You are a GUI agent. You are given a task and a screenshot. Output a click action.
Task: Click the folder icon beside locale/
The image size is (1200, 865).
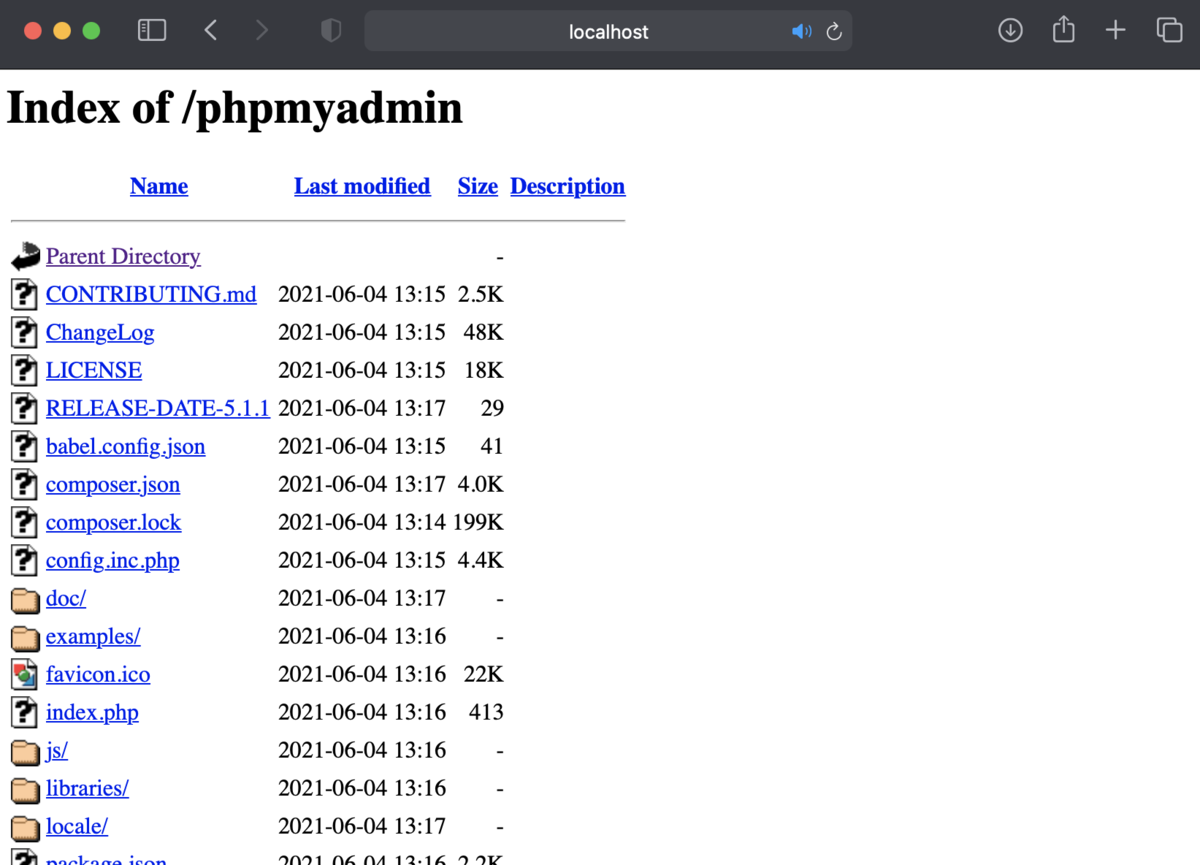(25, 827)
